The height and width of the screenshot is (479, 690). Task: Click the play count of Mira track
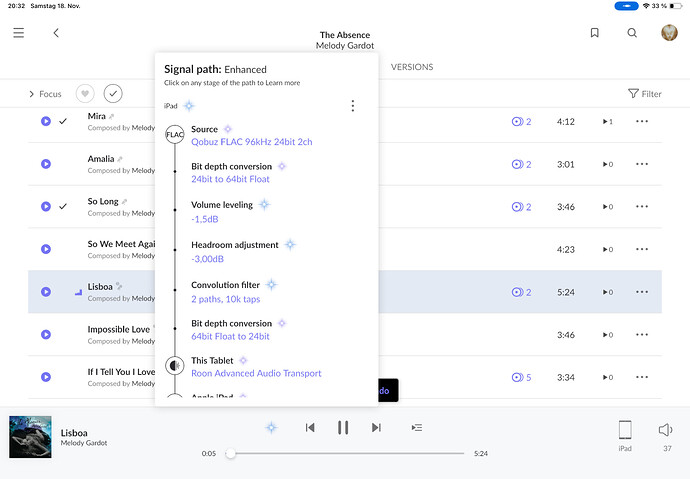point(608,121)
